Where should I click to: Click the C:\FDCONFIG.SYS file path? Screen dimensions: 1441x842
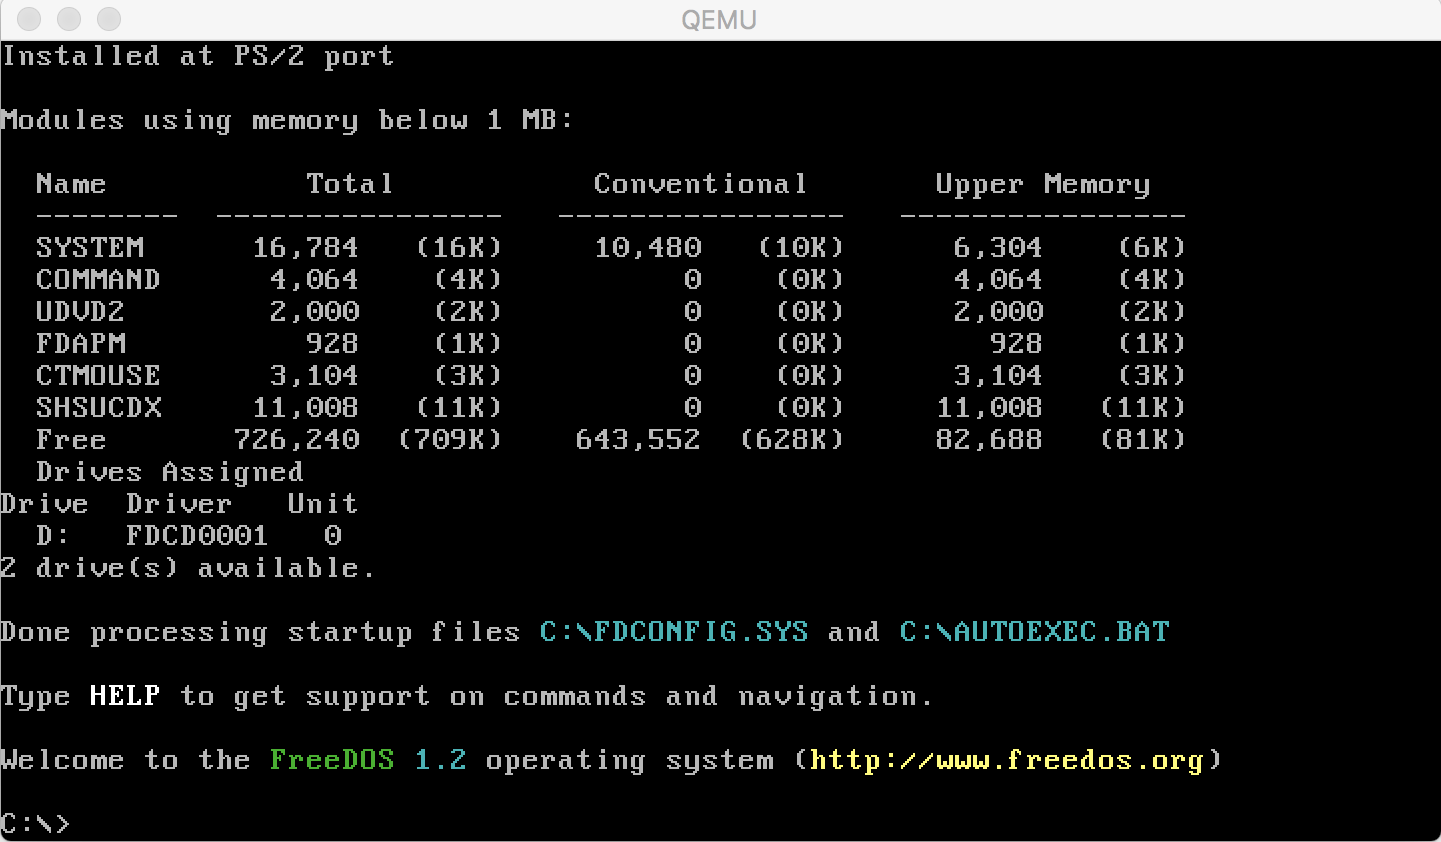pos(674,632)
